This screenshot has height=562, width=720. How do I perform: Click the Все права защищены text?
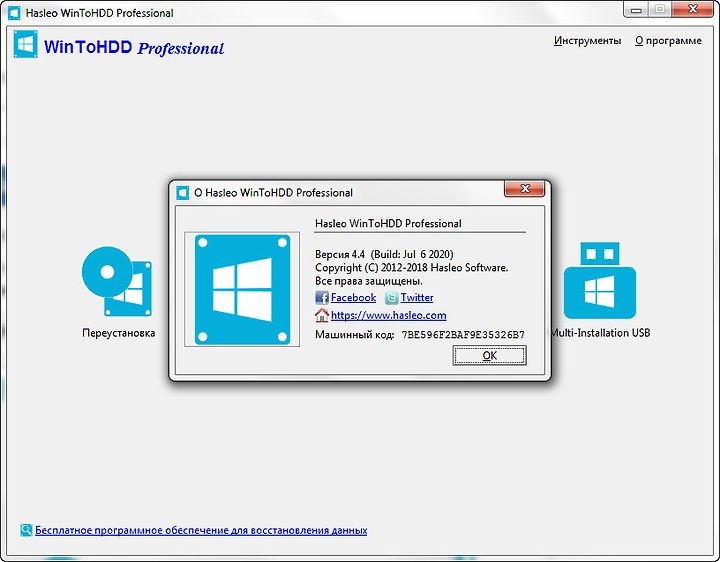369,281
